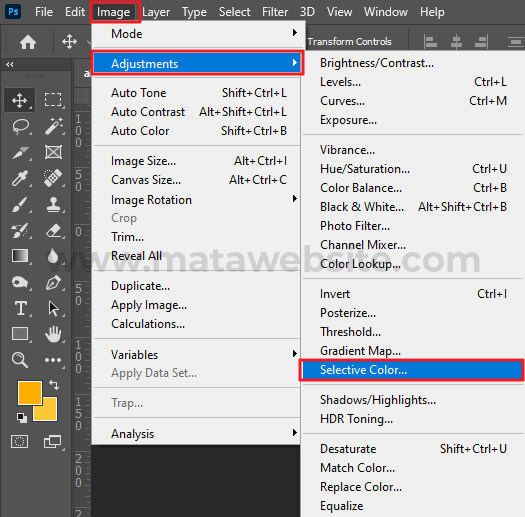The width and height of the screenshot is (525, 517).
Task: Choose Auto Tone command
Action: (197, 93)
